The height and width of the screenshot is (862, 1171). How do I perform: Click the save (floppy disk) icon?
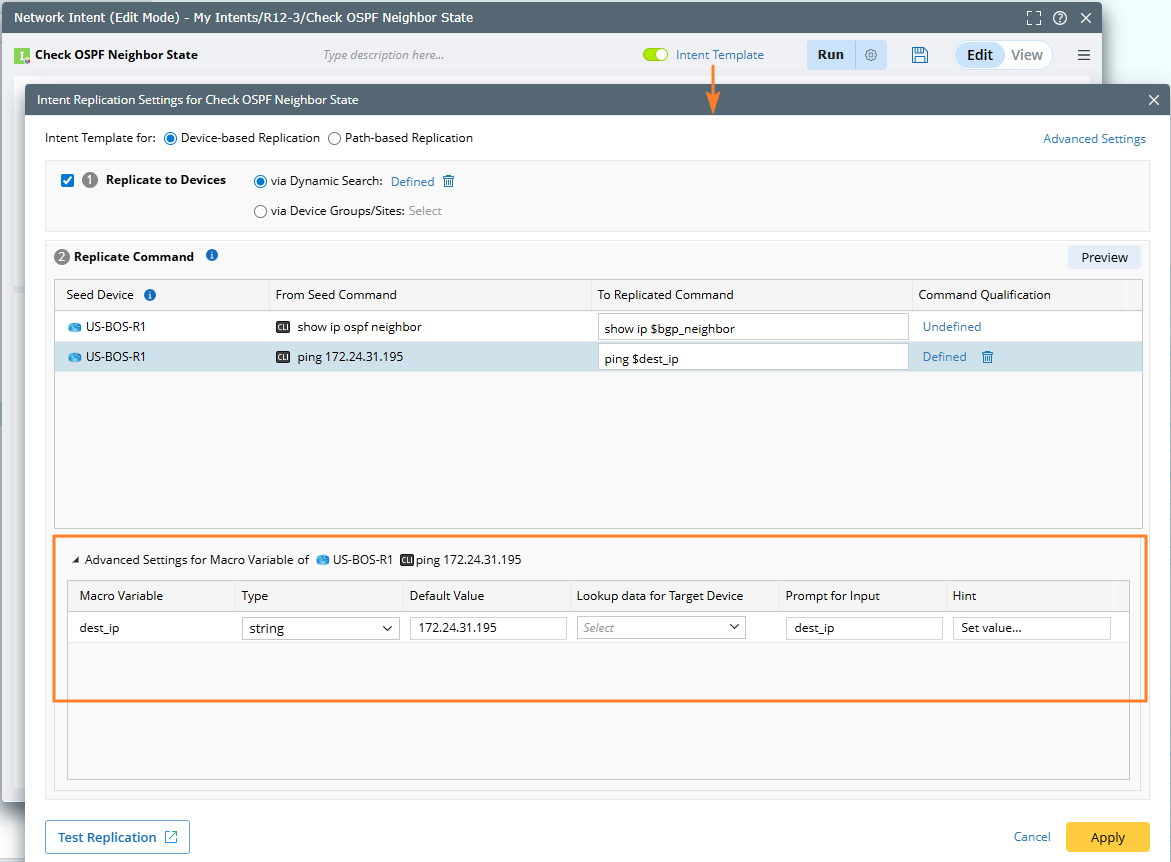[x=921, y=55]
